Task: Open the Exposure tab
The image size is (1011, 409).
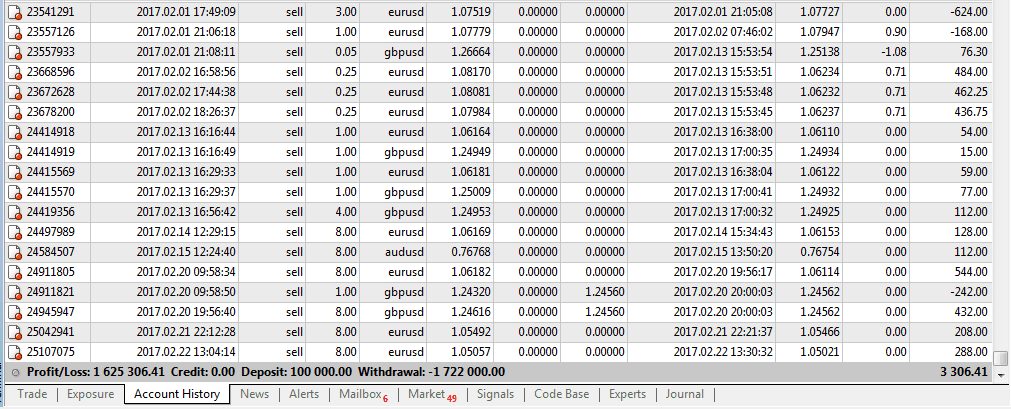Action: 90,394
